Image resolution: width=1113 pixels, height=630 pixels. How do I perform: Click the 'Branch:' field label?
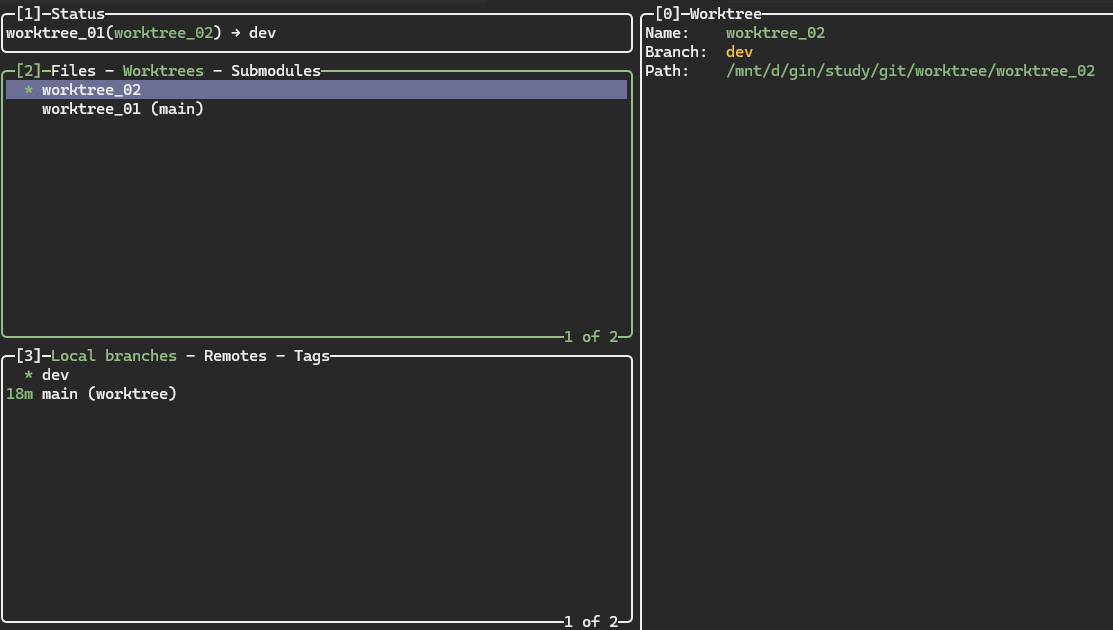coord(676,52)
